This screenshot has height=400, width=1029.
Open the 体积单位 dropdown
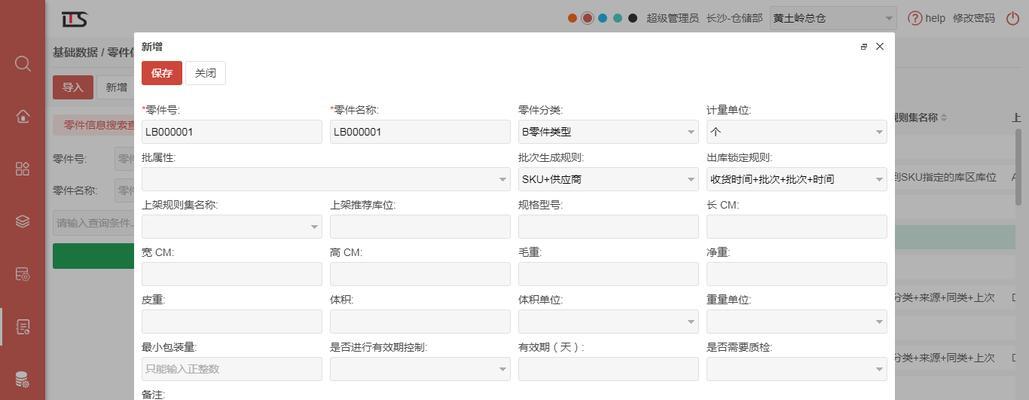click(608, 321)
